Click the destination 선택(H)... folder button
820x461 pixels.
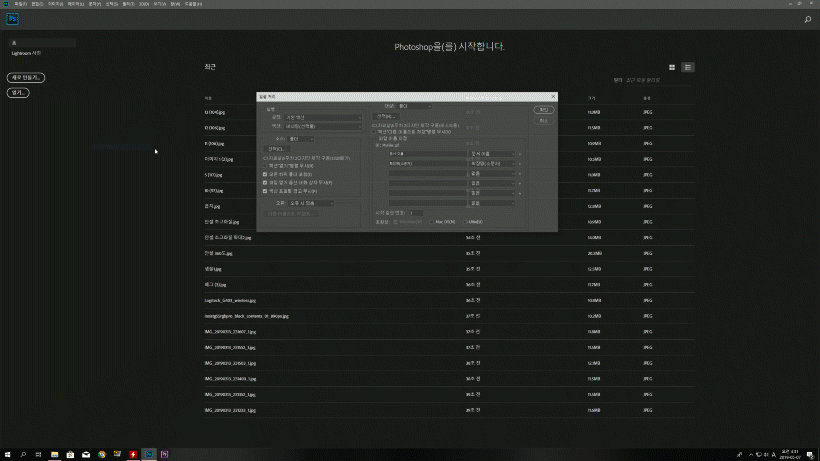pyautogui.click(x=385, y=116)
